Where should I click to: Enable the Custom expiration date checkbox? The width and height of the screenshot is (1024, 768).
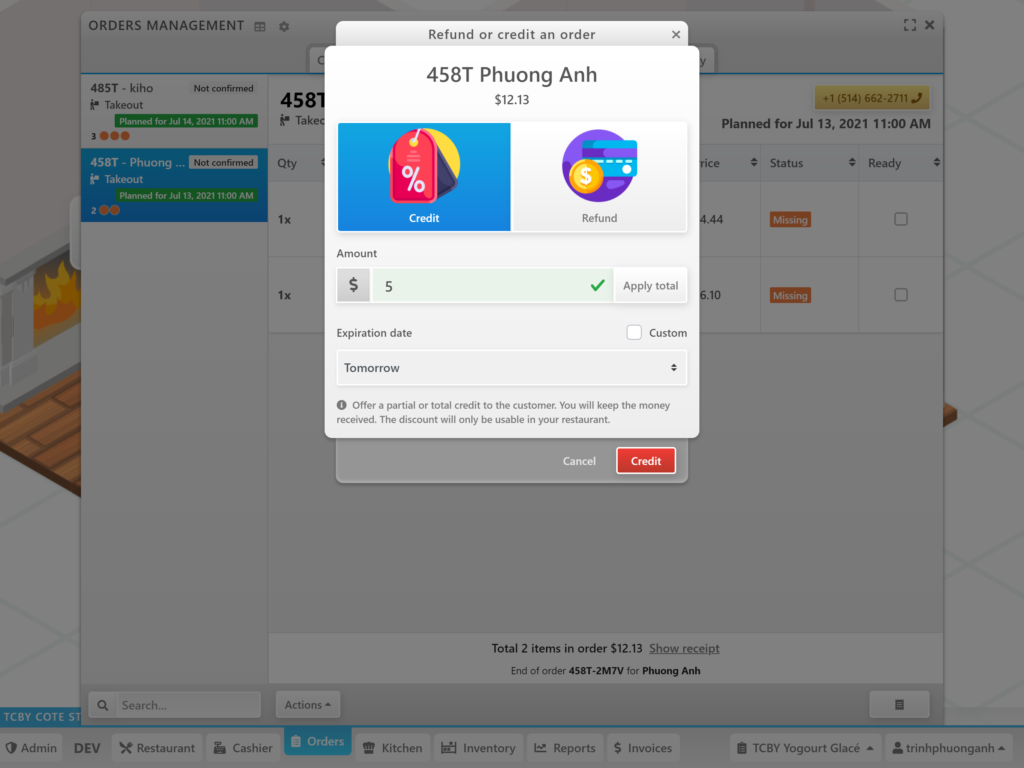pyautogui.click(x=634, y=332)
